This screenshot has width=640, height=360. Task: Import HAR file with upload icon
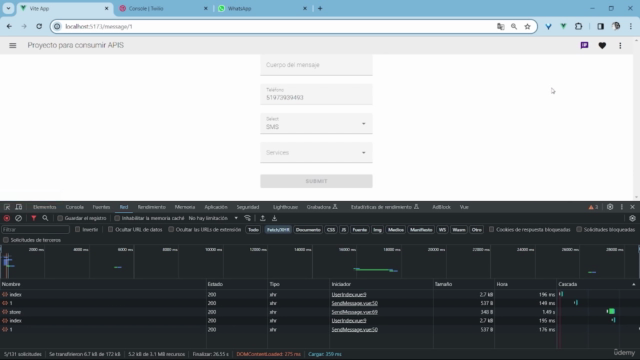(263, 218)
